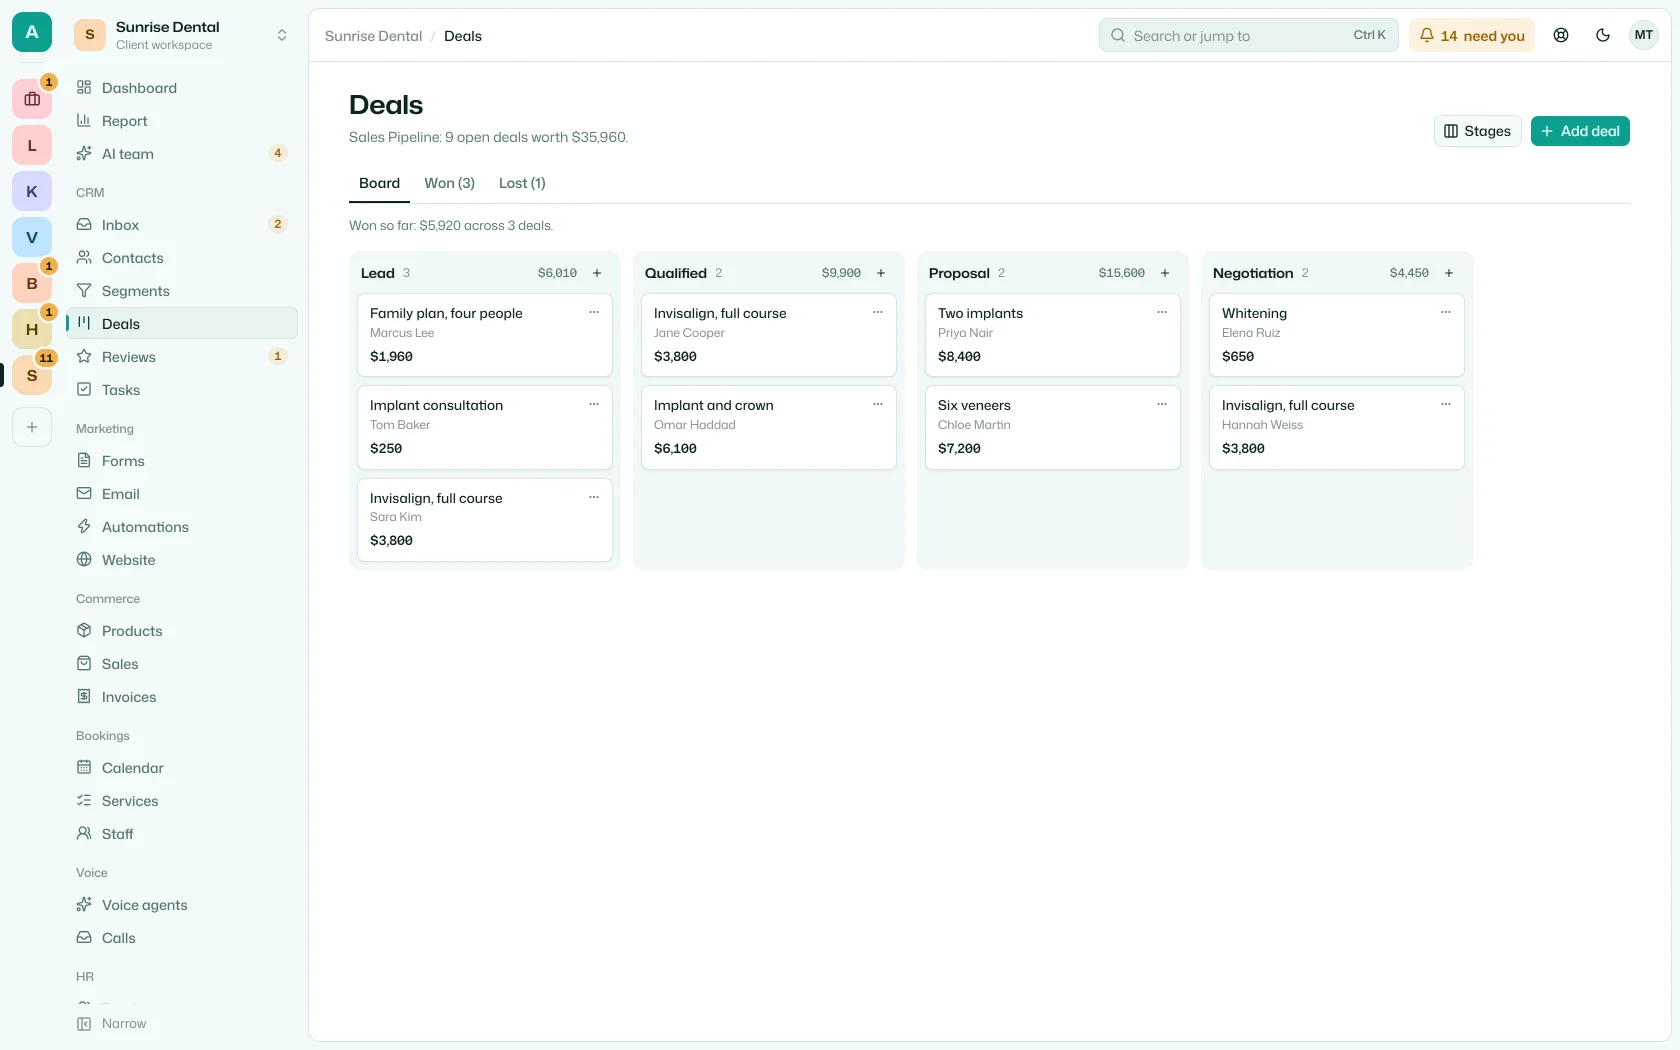Open the 14 need you notifications

(1471, 35)
